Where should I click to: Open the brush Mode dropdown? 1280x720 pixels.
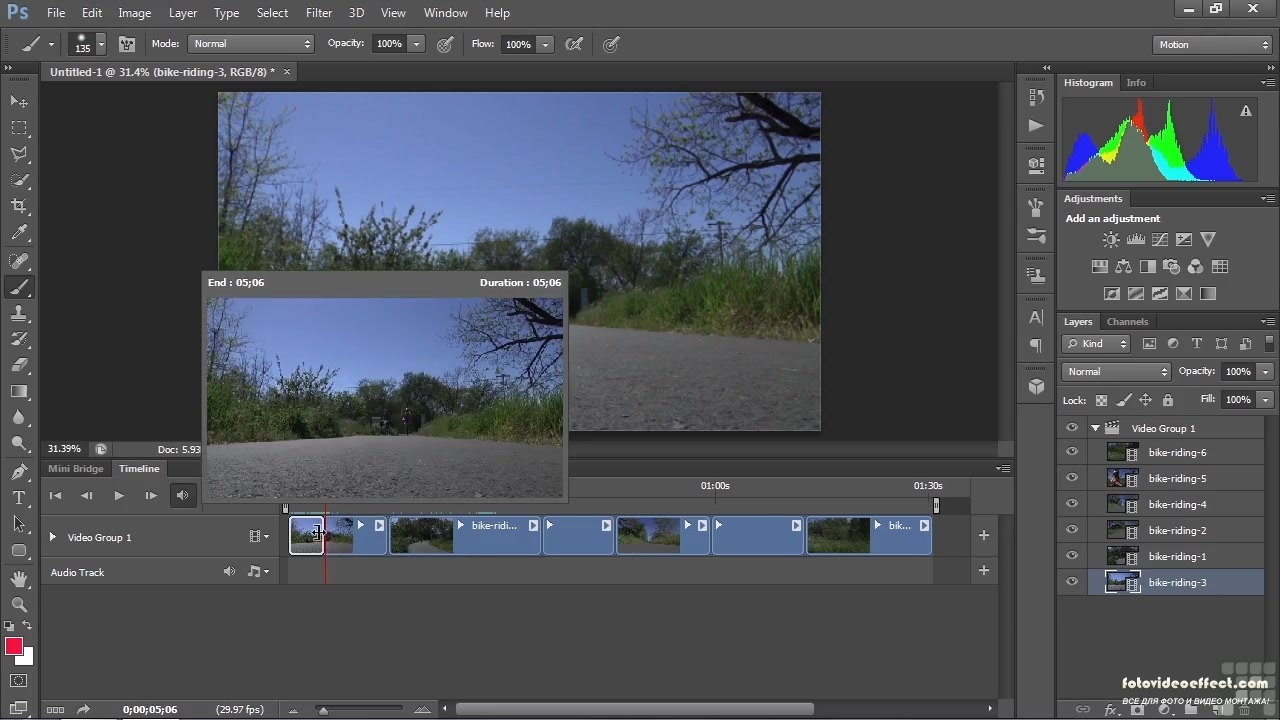(251, 44)
